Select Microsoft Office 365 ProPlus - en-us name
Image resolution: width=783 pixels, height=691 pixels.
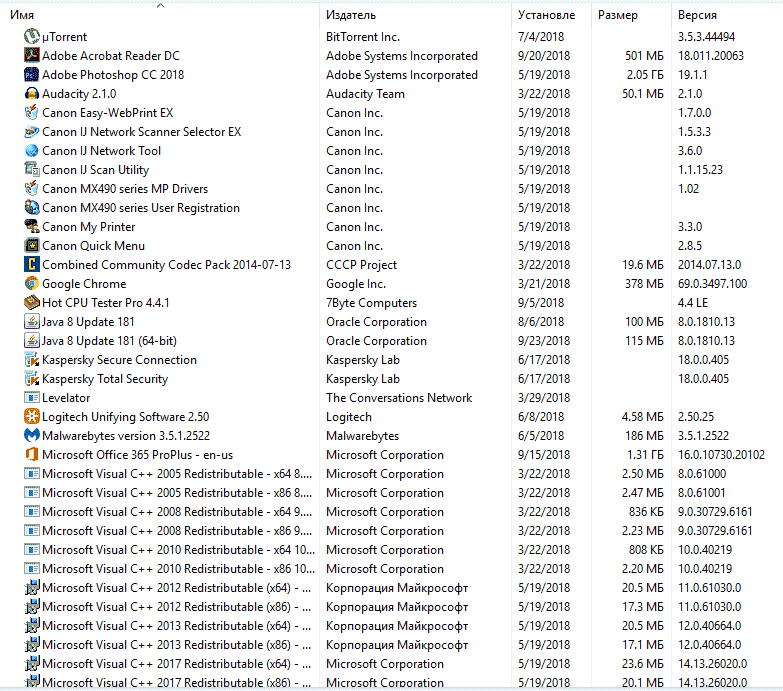tap(137, 454)
